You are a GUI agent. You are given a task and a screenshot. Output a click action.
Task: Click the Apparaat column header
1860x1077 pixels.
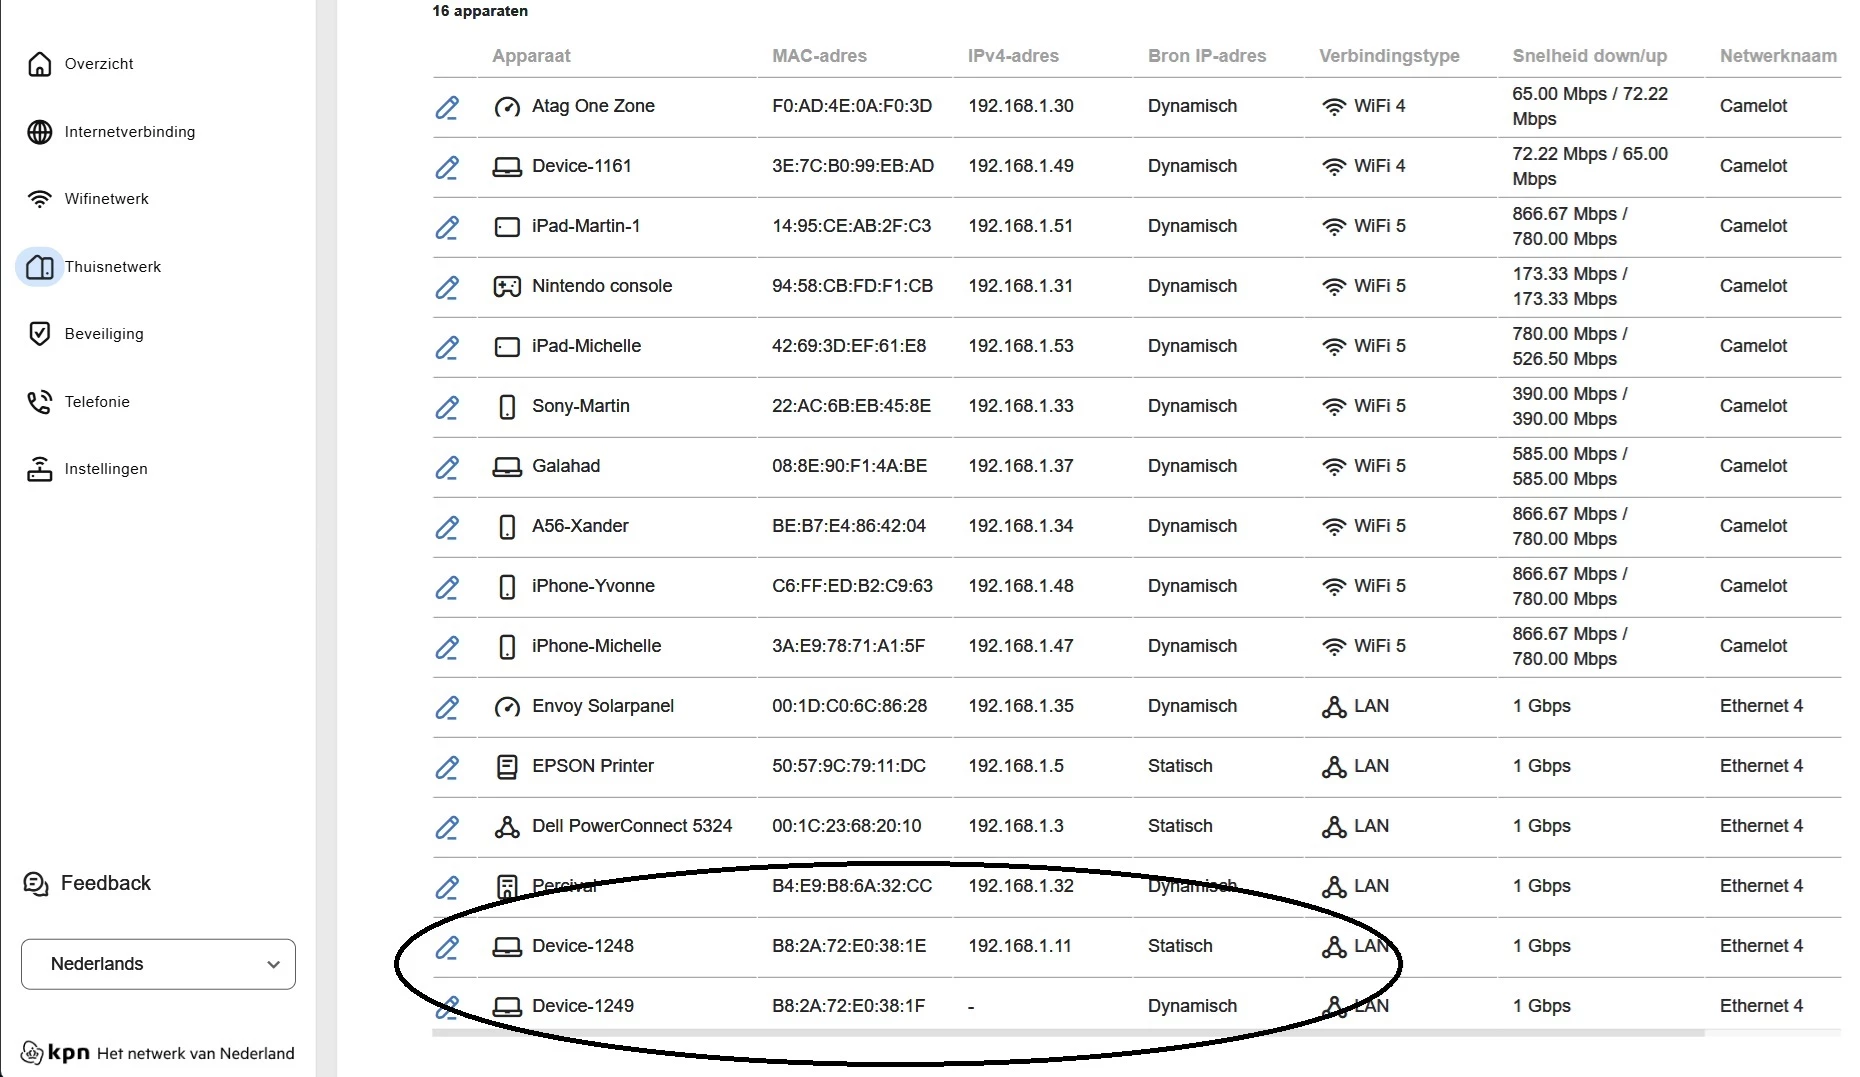[x=531, y=56]
